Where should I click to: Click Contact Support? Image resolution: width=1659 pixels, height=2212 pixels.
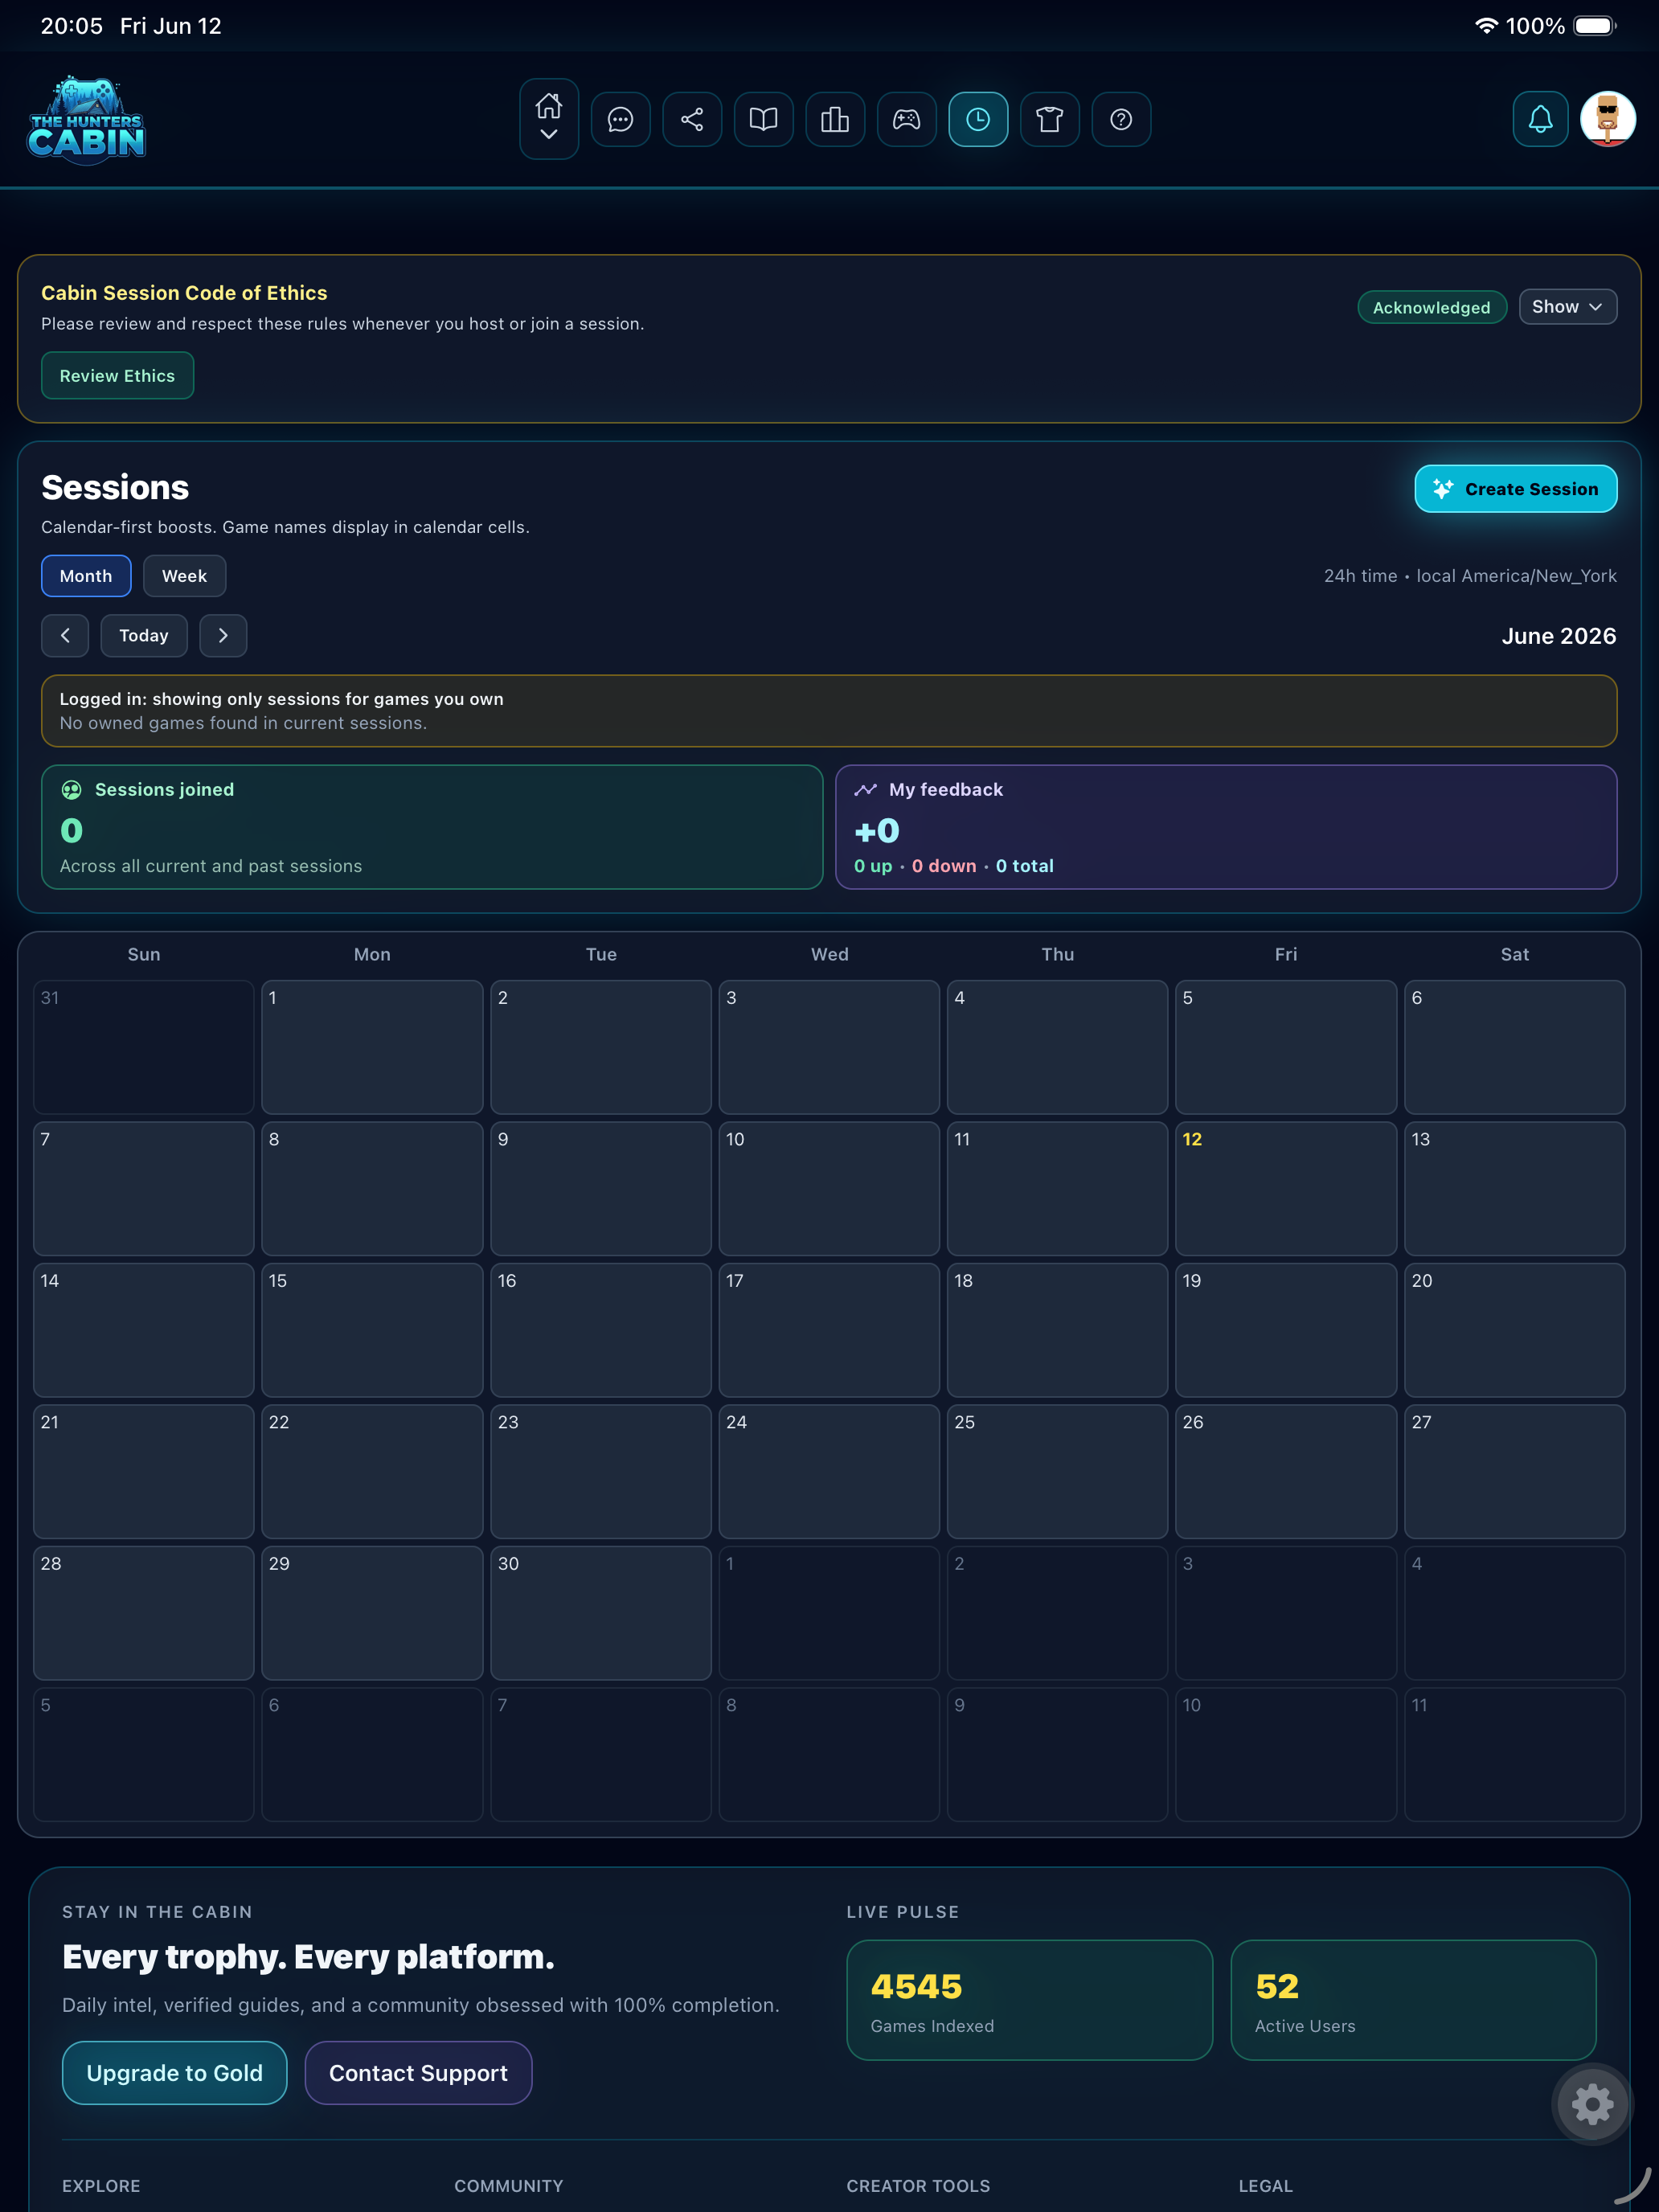(418, 2073)
